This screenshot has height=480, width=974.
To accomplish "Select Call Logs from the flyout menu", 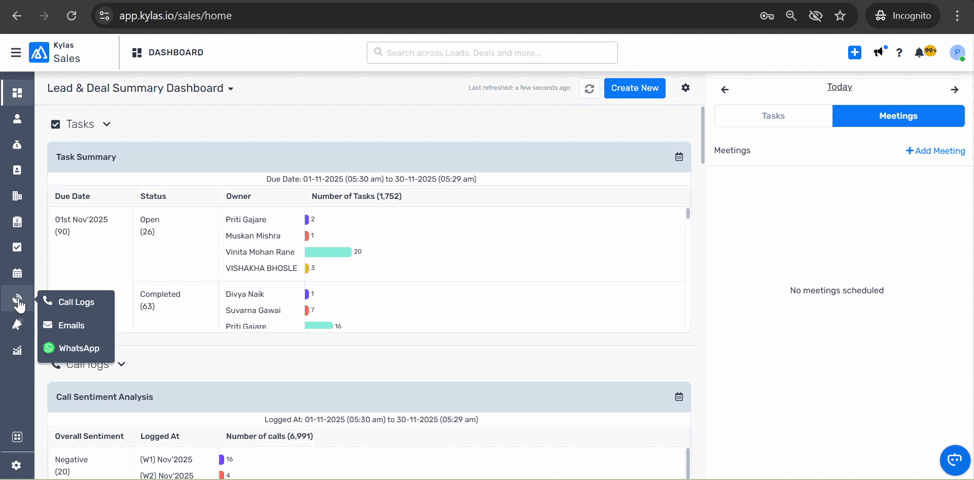I will [76, 302].
